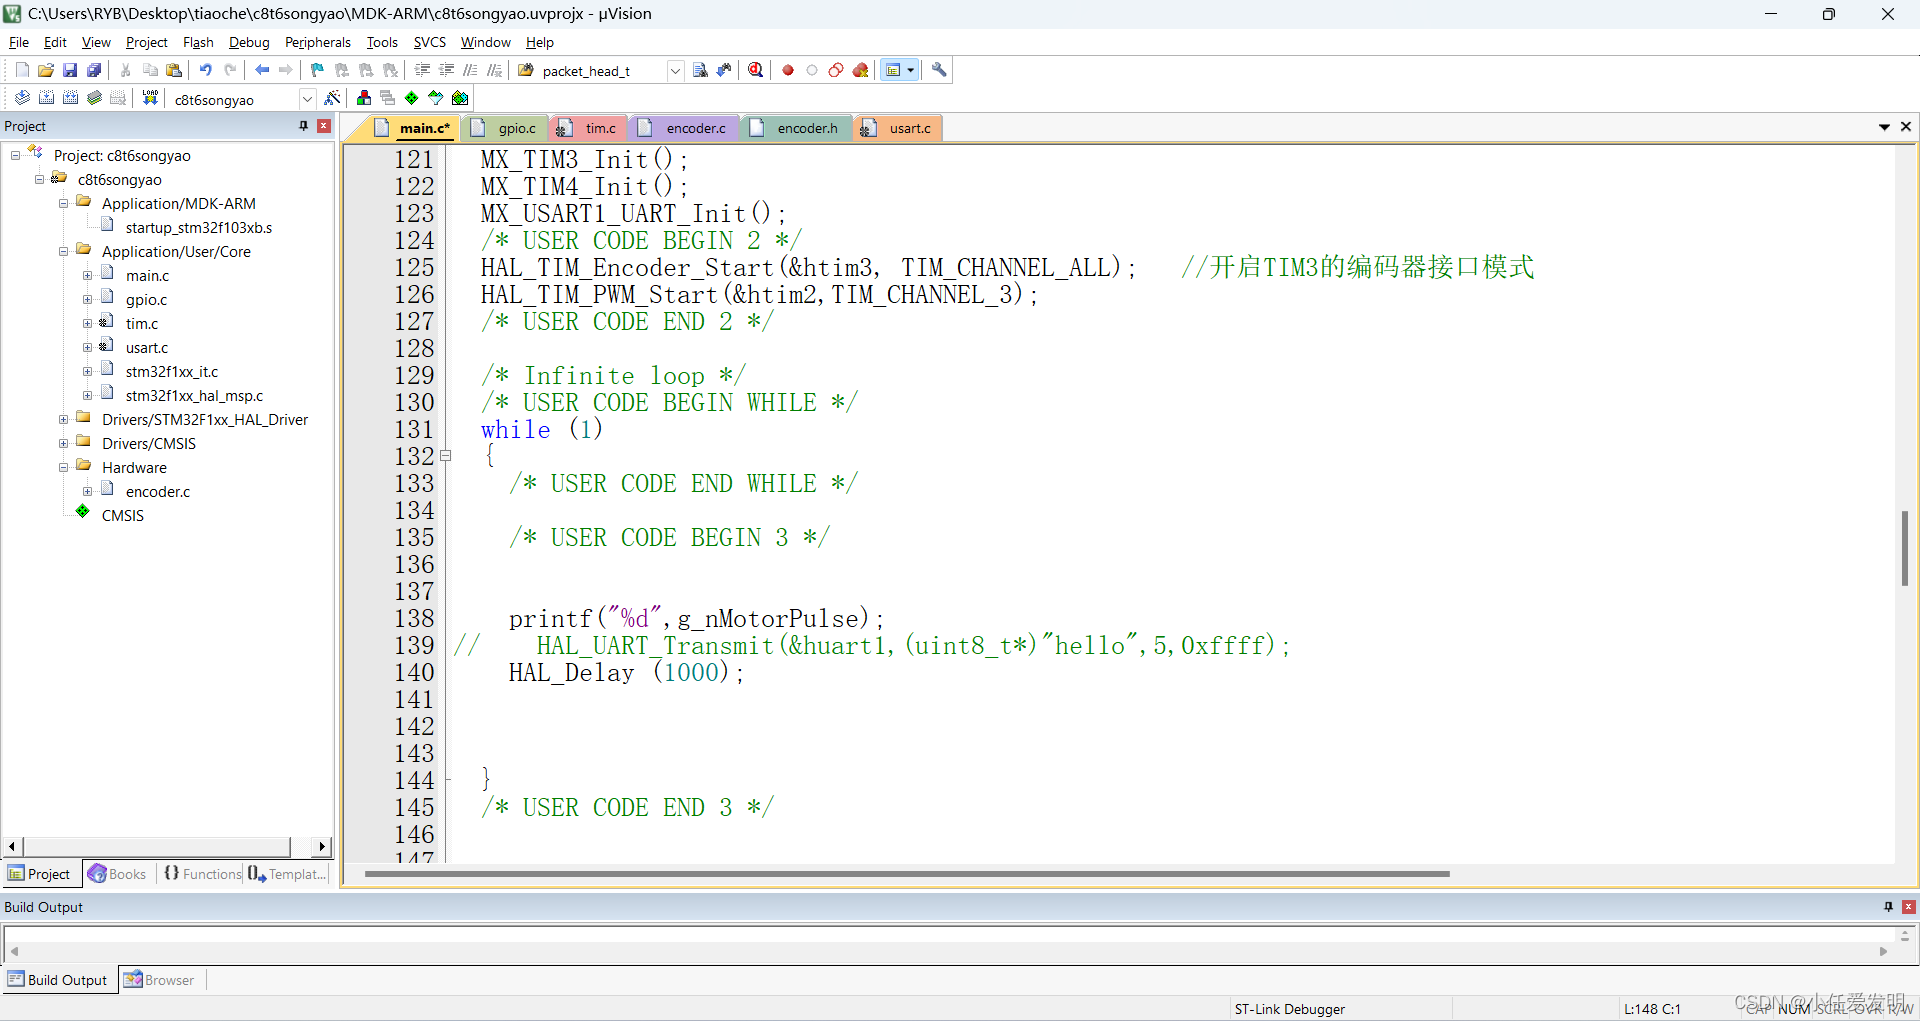Rebuild all target files
The width and height of the screenshot is (1920, 1021).
tap(70, 97)
